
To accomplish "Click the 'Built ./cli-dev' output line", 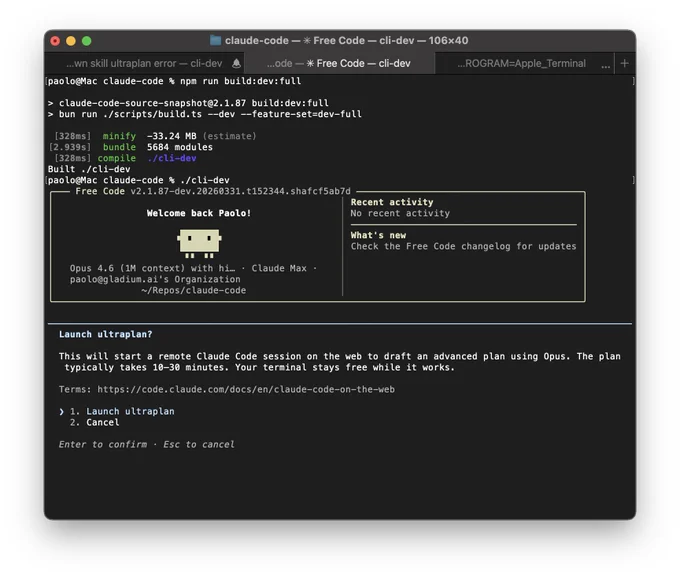I will (x=89, y=169).
